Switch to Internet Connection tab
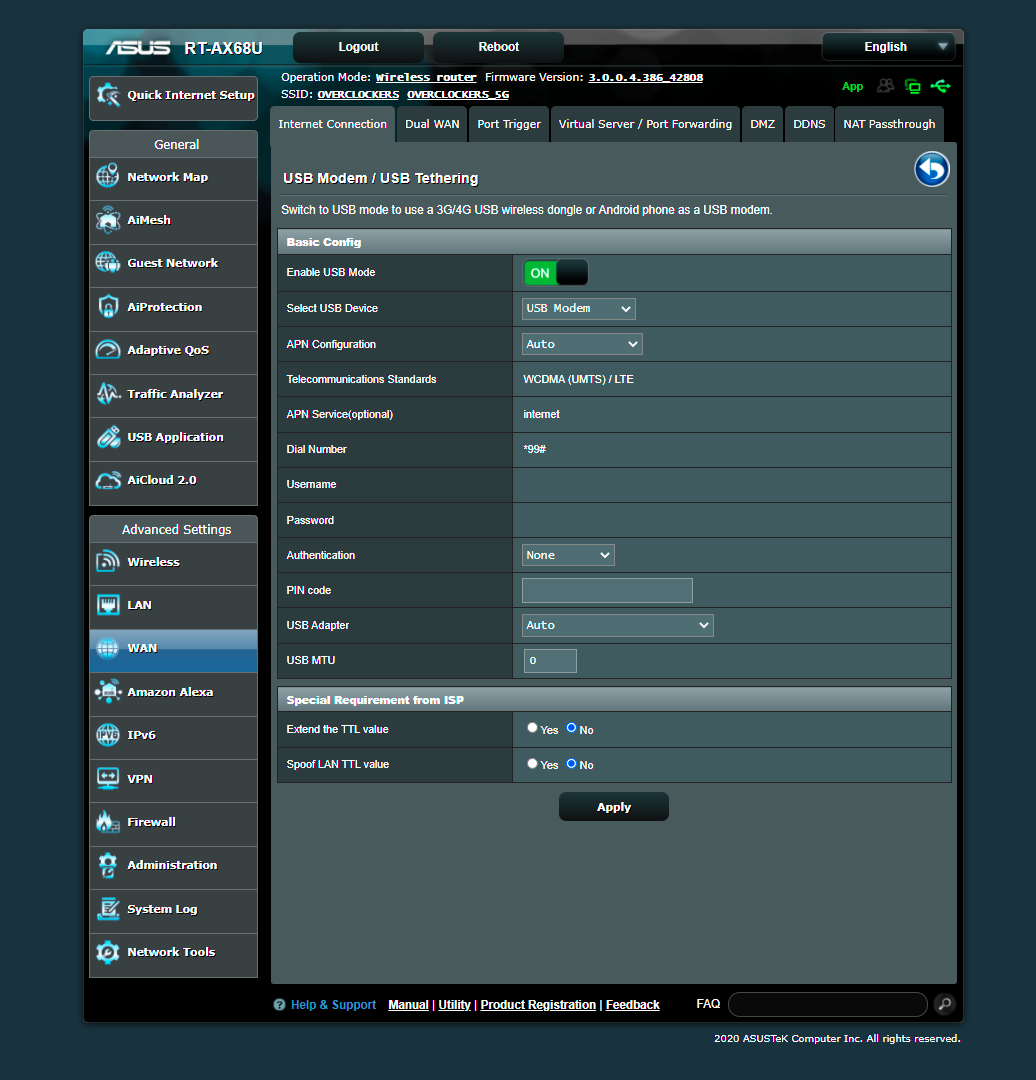 click(333, 125)
